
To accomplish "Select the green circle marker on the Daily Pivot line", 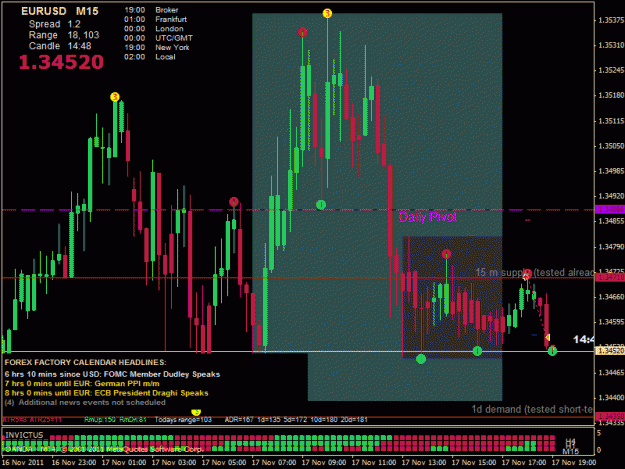I will click(321, 205).
